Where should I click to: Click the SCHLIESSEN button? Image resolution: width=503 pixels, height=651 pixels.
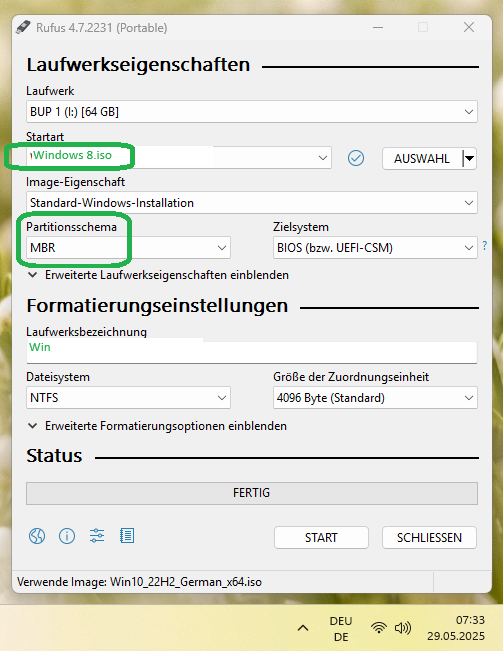click(429, 538)
